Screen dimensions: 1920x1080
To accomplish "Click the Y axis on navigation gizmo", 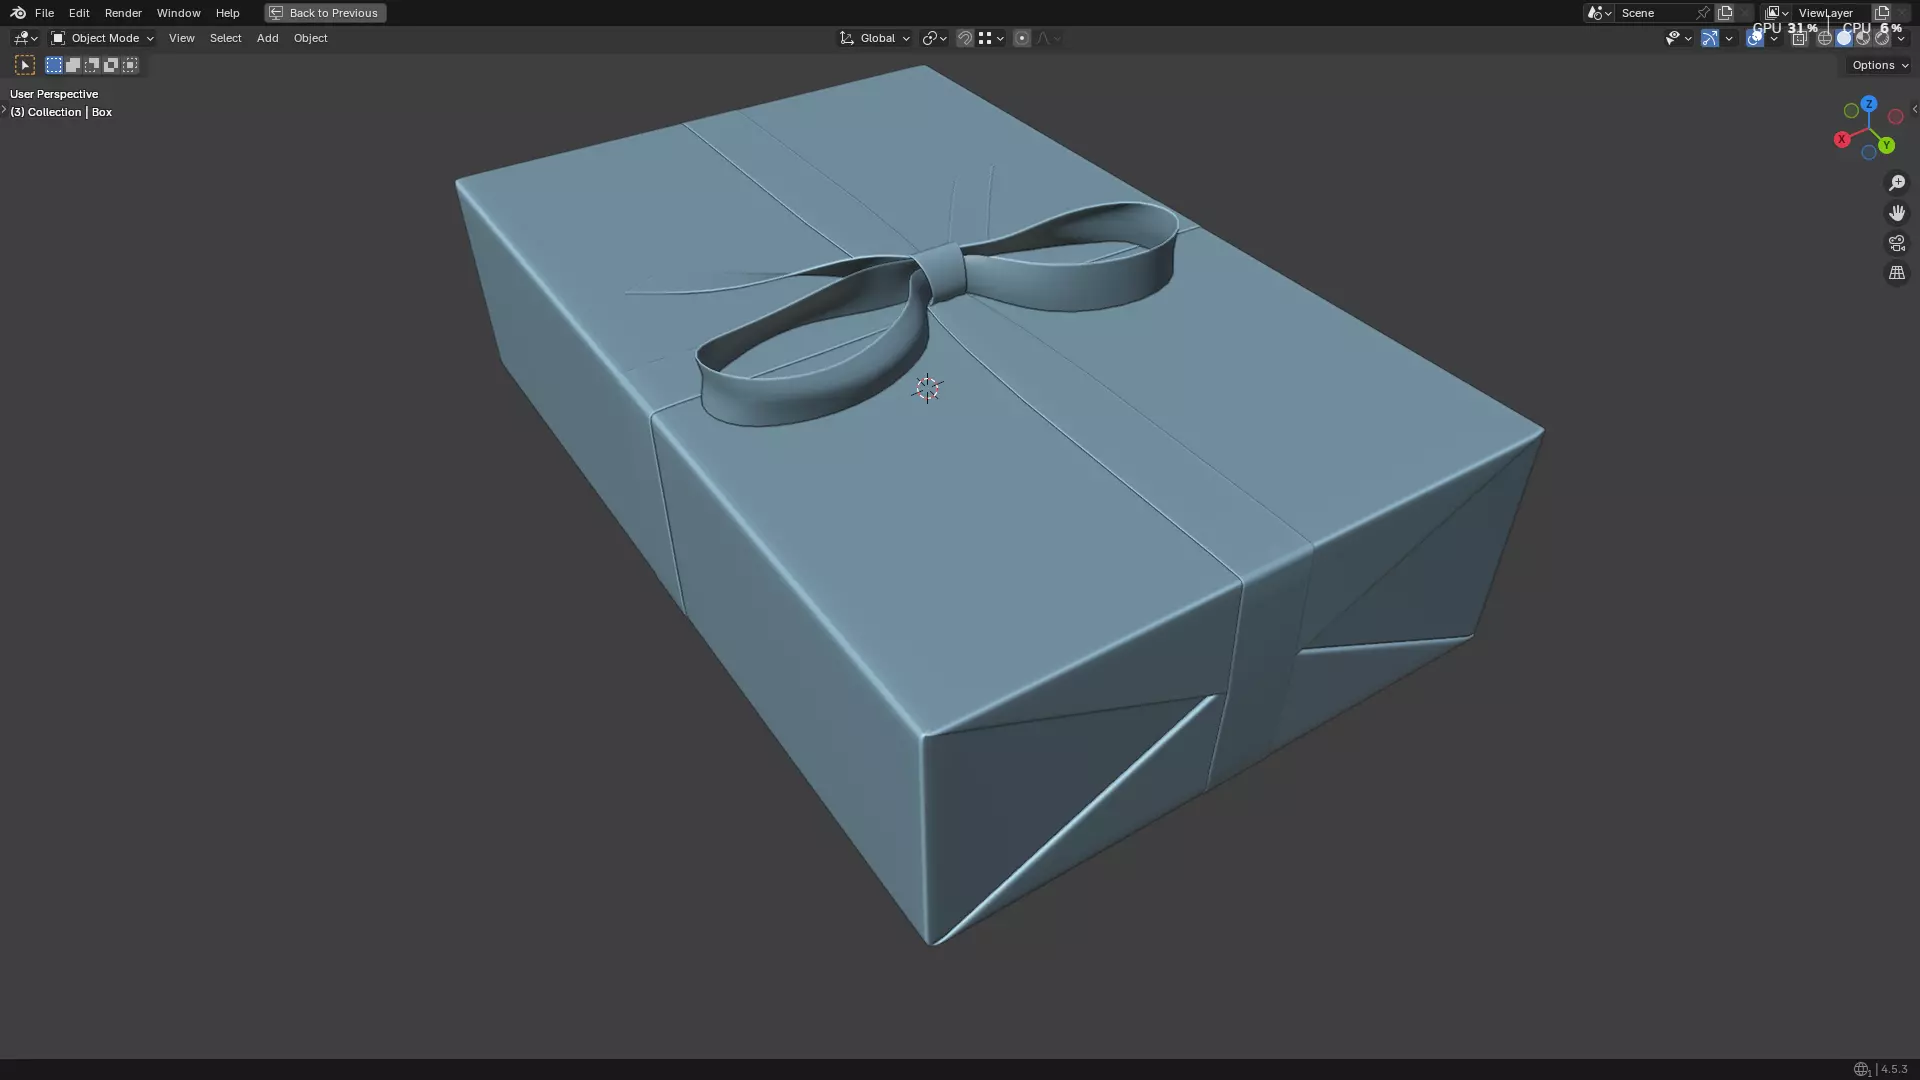I will pos(1886,146).
